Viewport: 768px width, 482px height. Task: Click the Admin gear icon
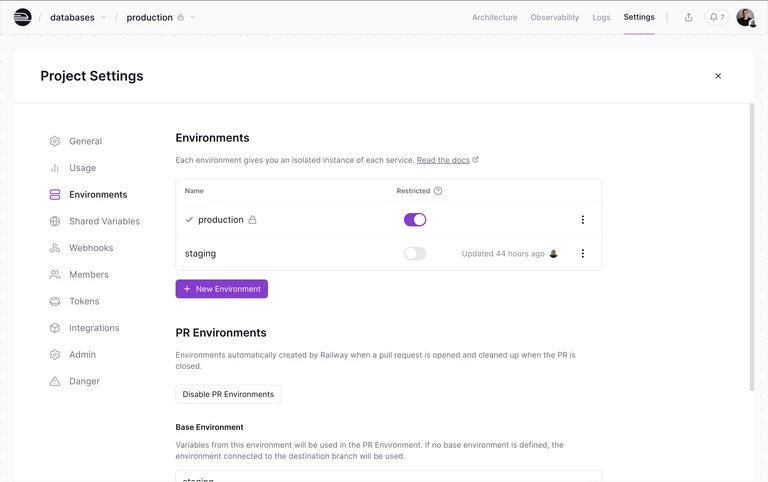(55, 355)
